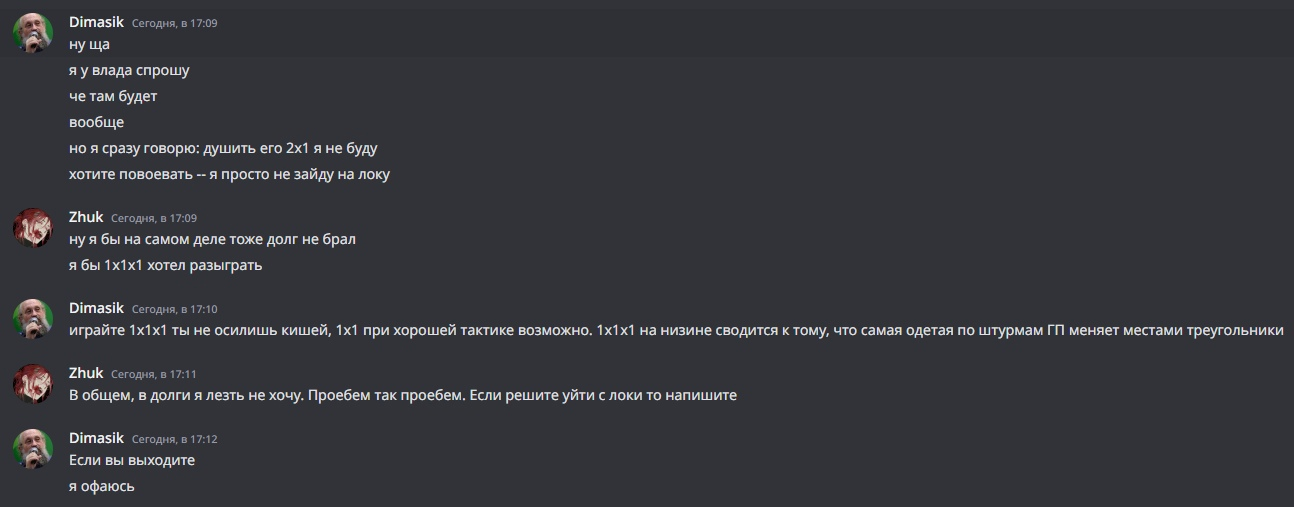Click Dimasik's timestamp "Сегодня, в 17:09"
Image resolution: width=1294 pixels, height=507 pixels.
pyautogui.click(x=174, y=23)
